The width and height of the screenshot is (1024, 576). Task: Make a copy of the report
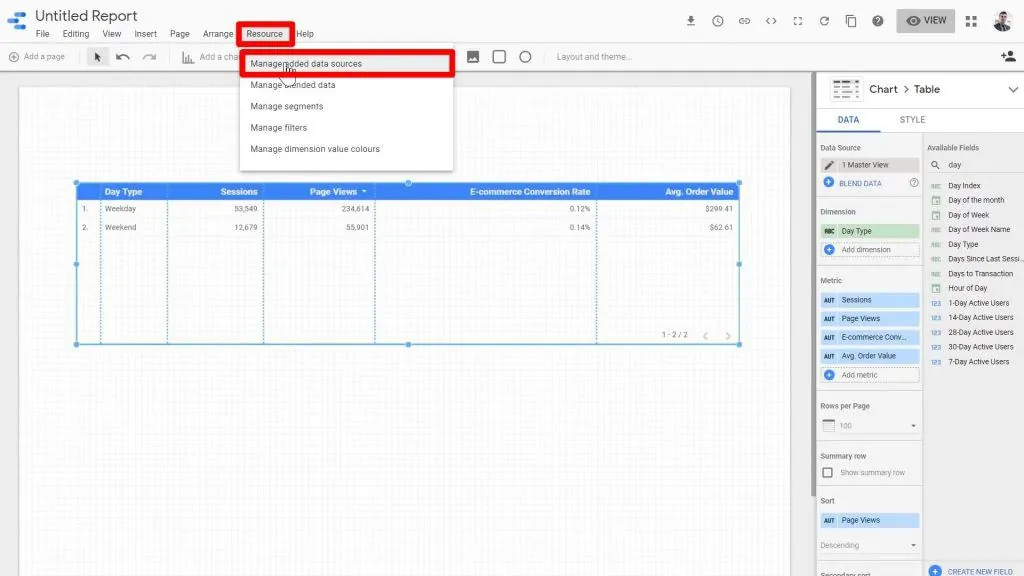coord(849,19)
